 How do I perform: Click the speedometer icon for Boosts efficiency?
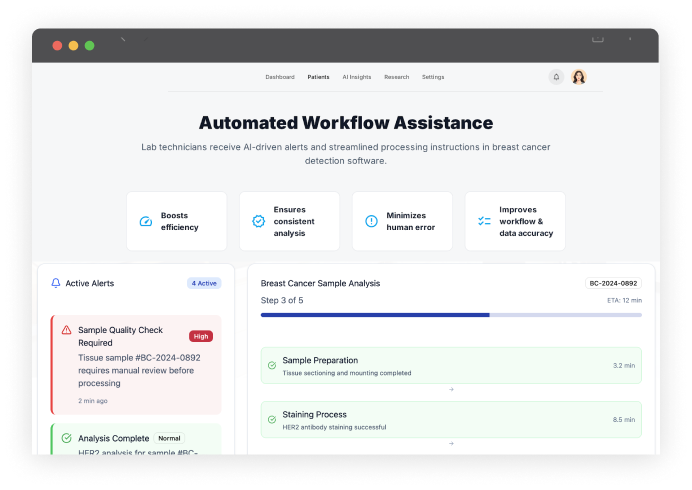coord(146,221)
